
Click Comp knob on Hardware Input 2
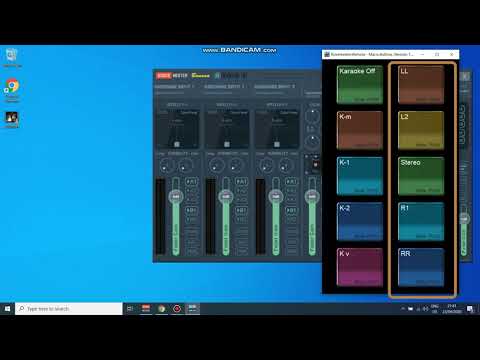(x=216, y=165)
